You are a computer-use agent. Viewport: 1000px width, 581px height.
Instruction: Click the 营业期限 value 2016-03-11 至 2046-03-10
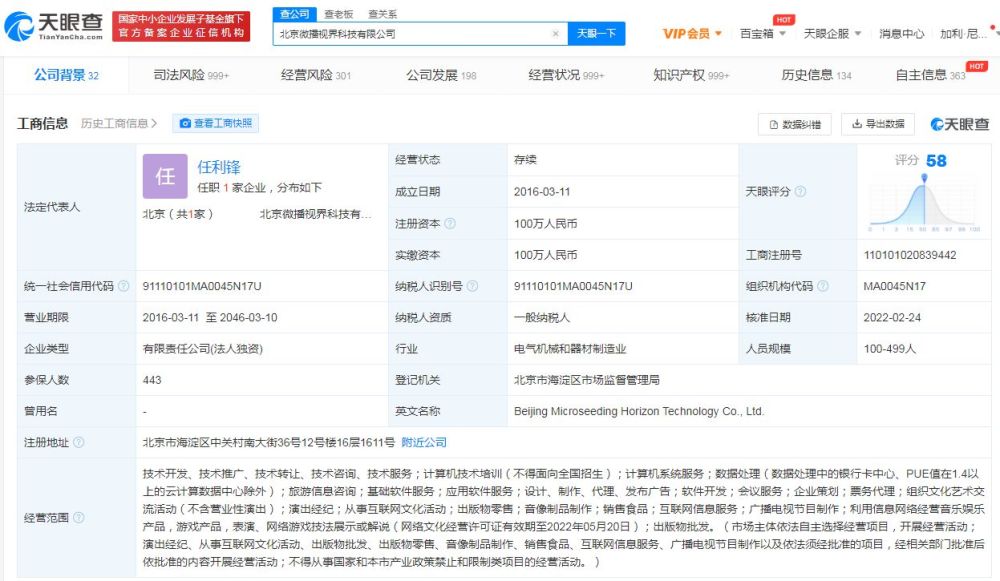pyautogui.click(x=210, y=318)
